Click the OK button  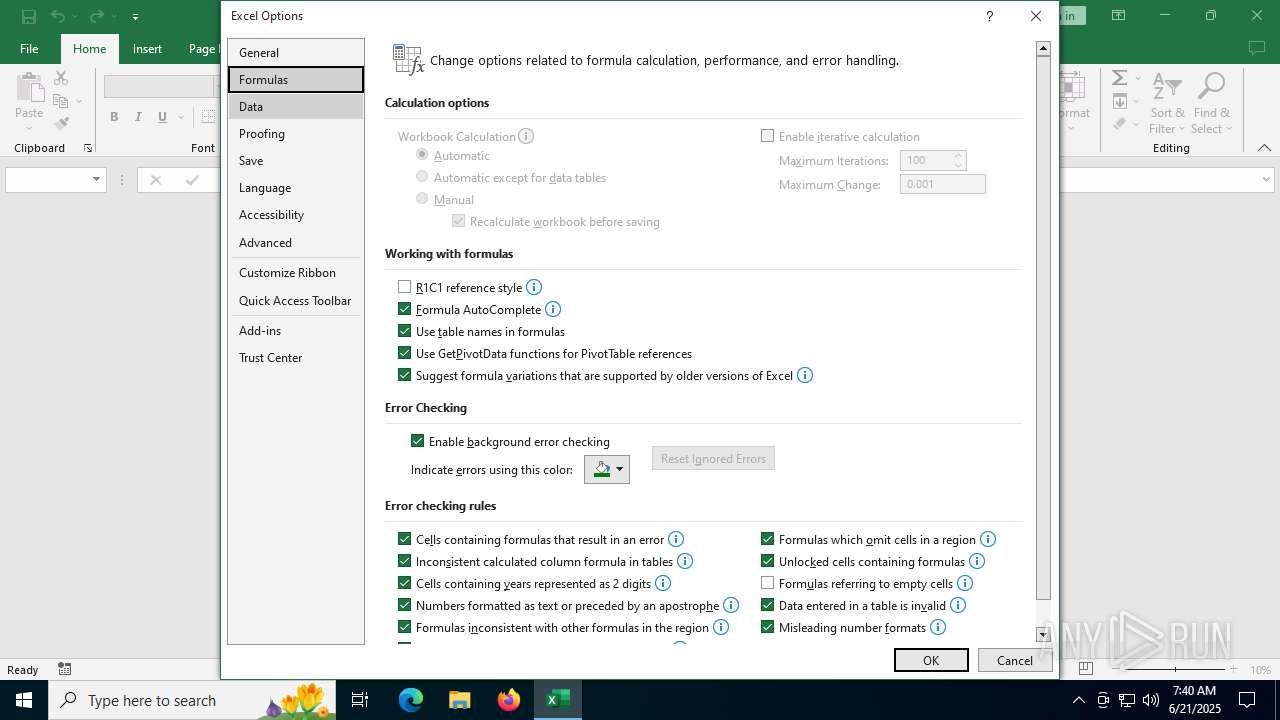(931, 660)
